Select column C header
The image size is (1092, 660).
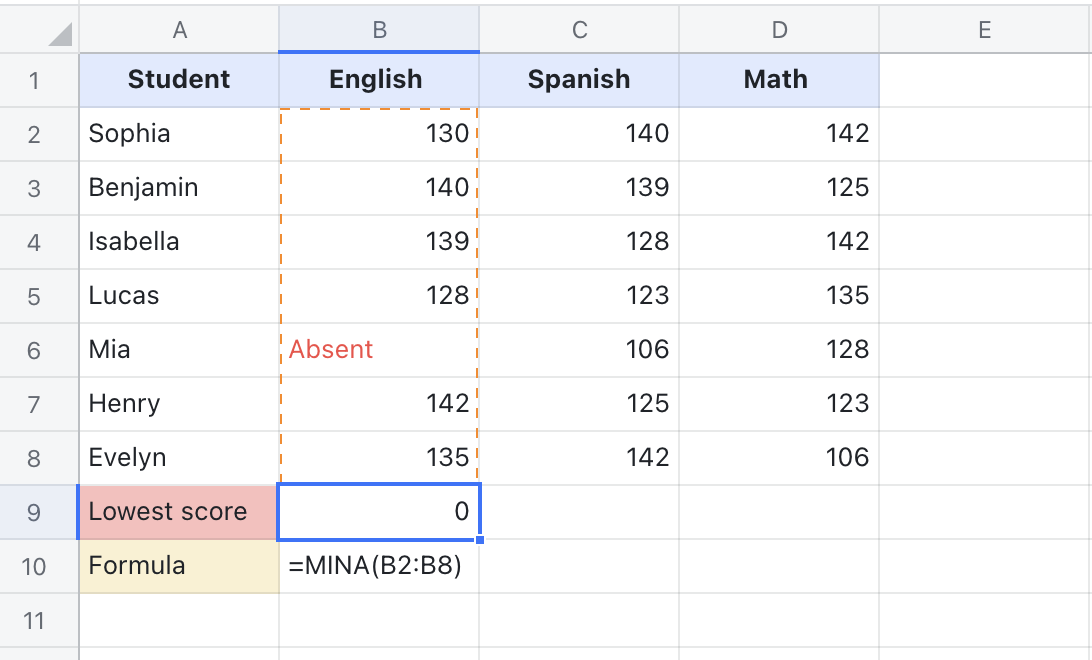click(579, 30)
